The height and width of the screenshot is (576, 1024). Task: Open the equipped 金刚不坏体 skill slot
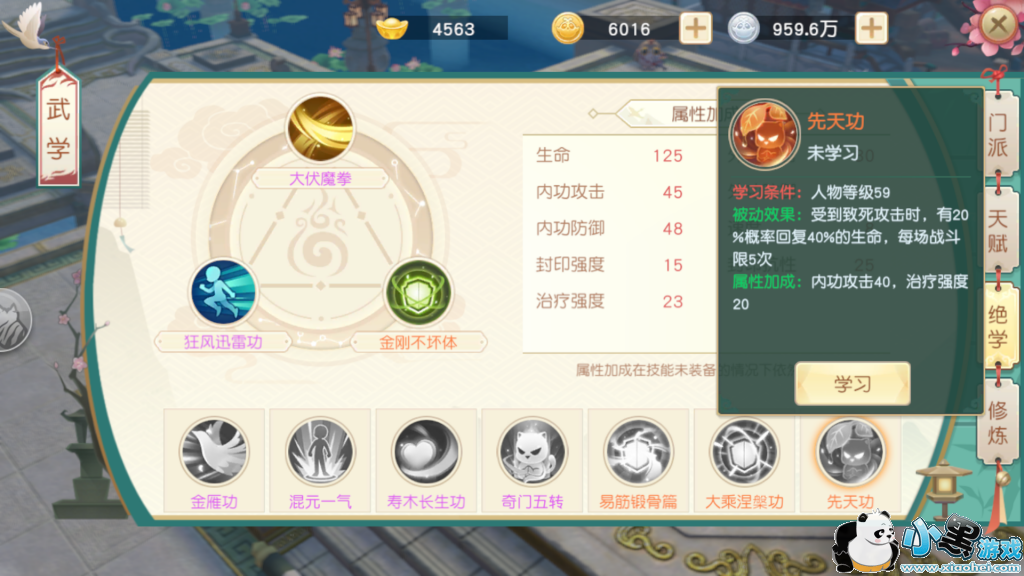(418, 292)
